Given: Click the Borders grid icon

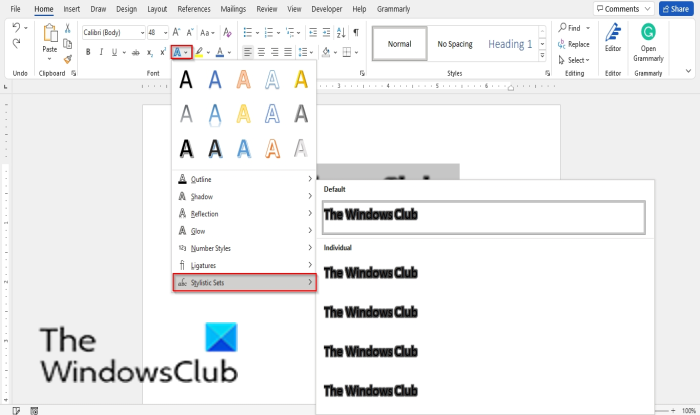Looking at the screenshot, I should (x=346, y=52).
